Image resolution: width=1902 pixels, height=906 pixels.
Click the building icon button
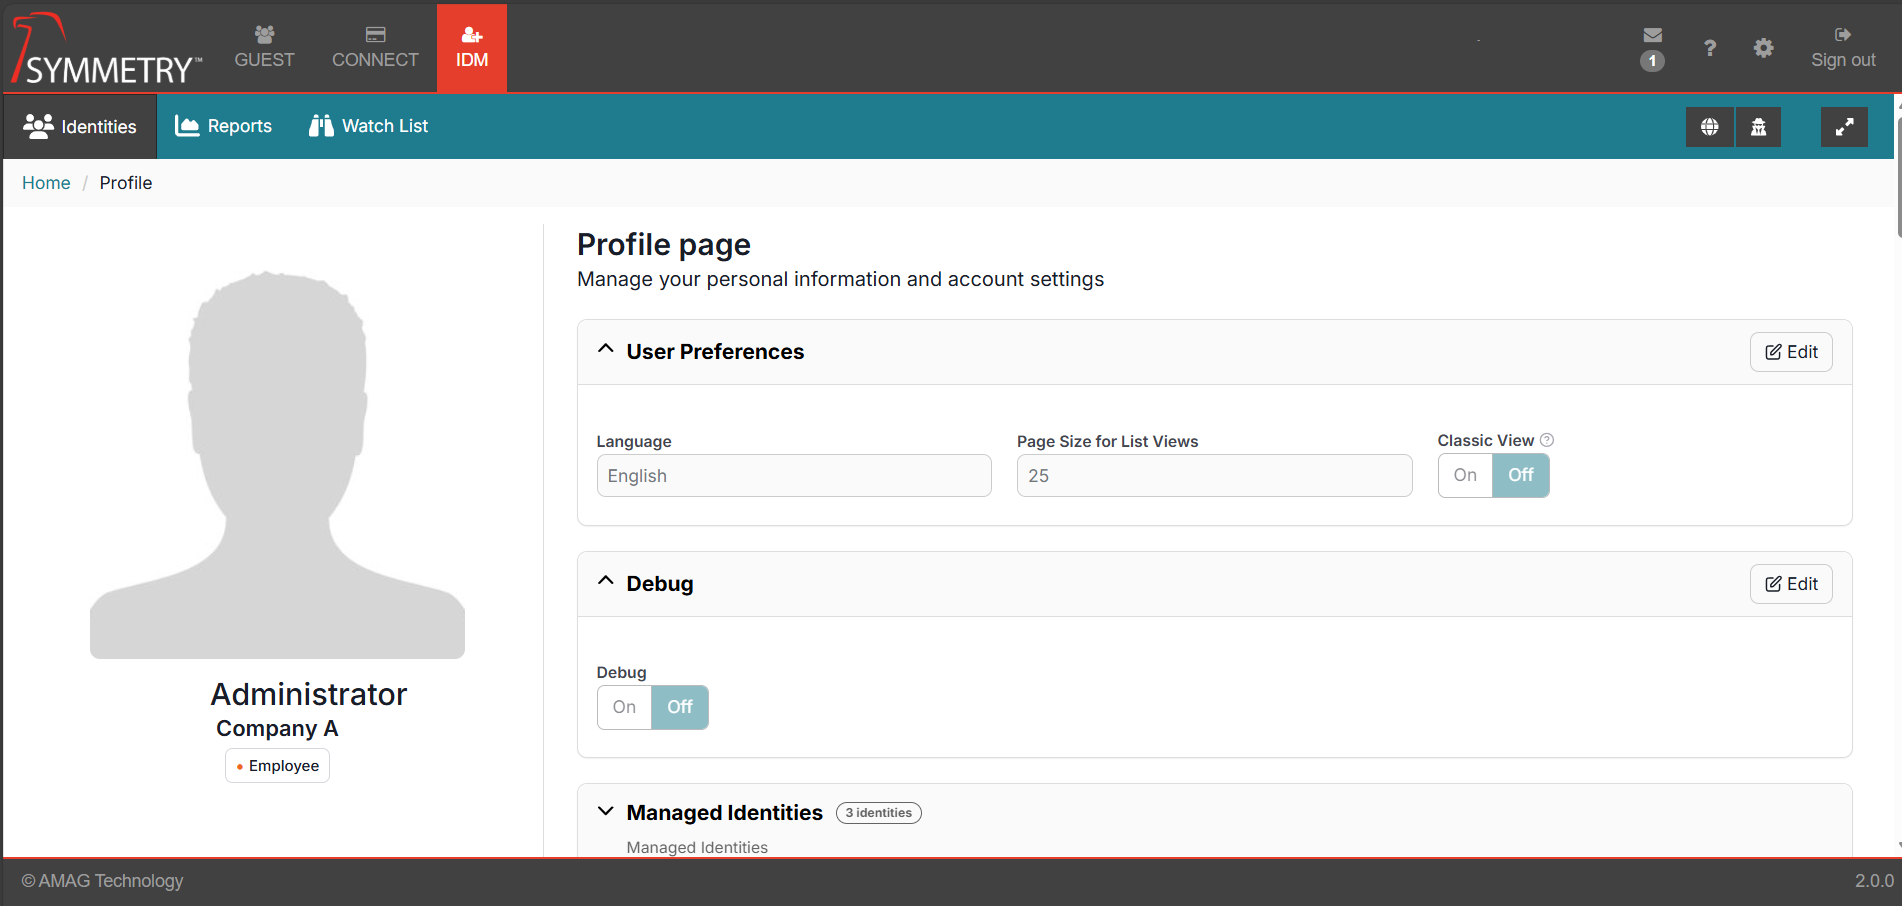coord(1758,127)
